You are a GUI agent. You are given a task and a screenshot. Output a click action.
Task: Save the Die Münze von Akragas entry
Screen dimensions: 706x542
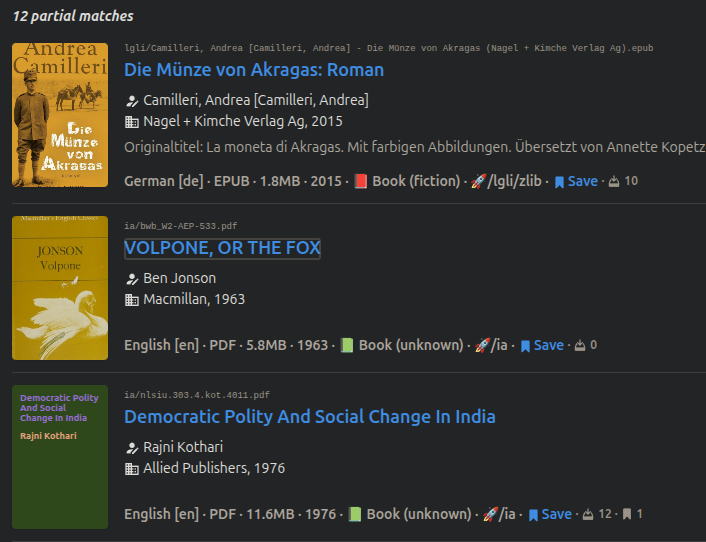point(576,181)
